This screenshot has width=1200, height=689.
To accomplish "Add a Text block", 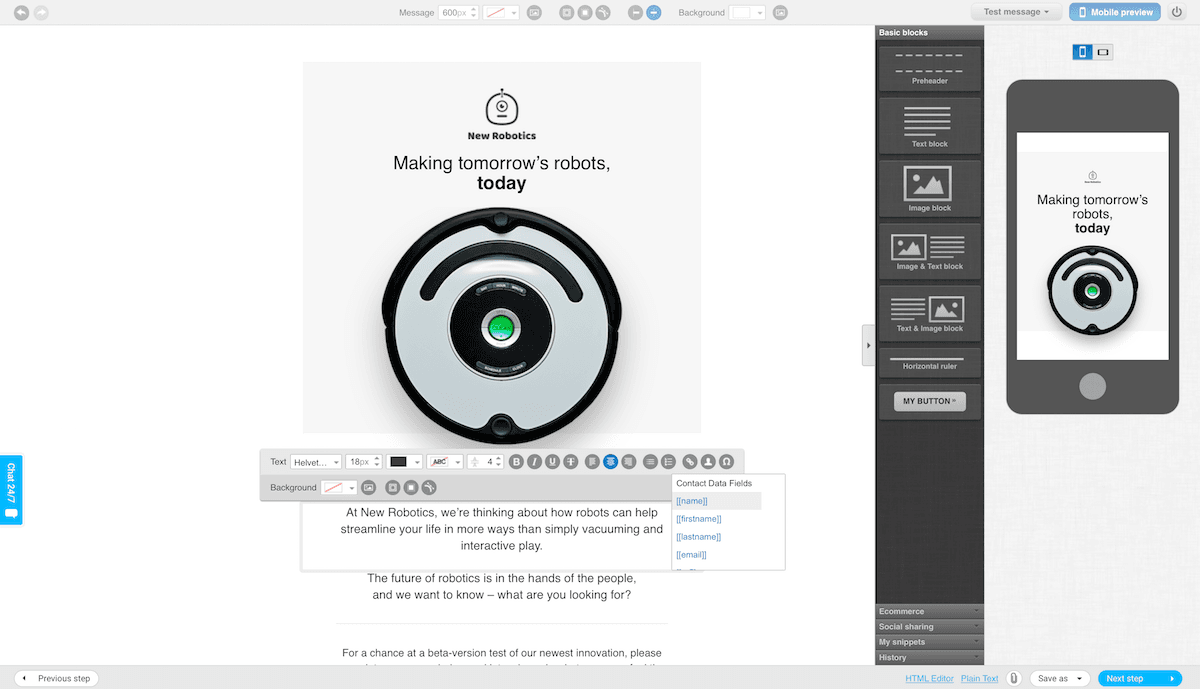I will pyautogui.click(x=930, y=125).
